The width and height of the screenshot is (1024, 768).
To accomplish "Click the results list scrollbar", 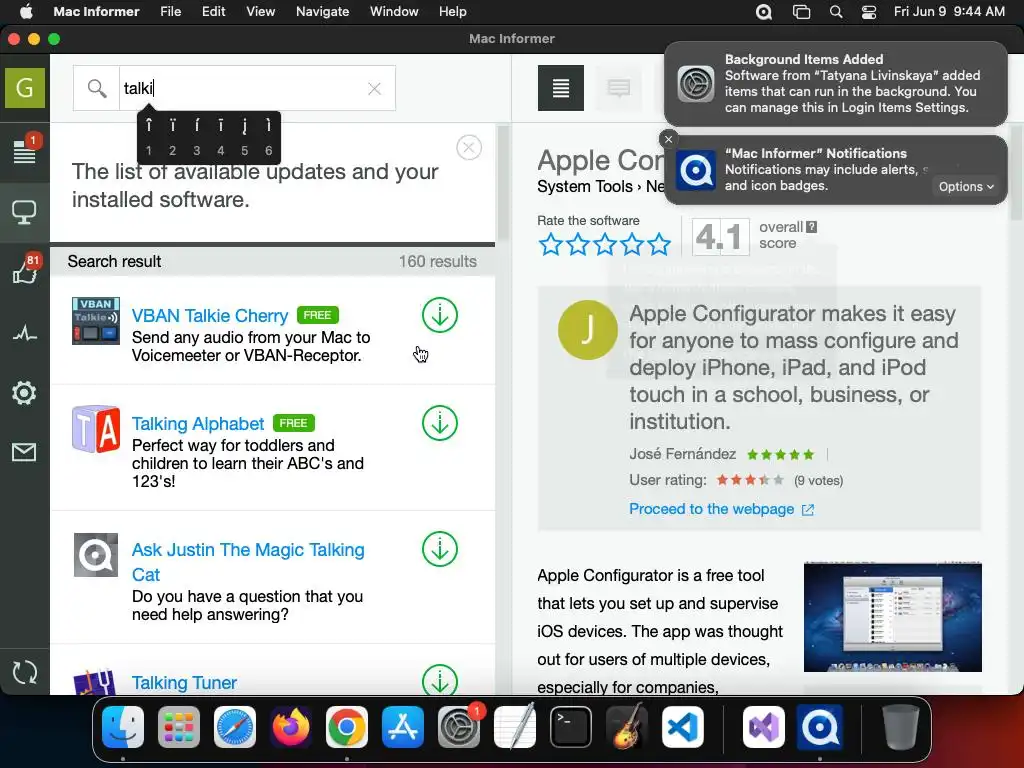I will [x=502, y=184].
